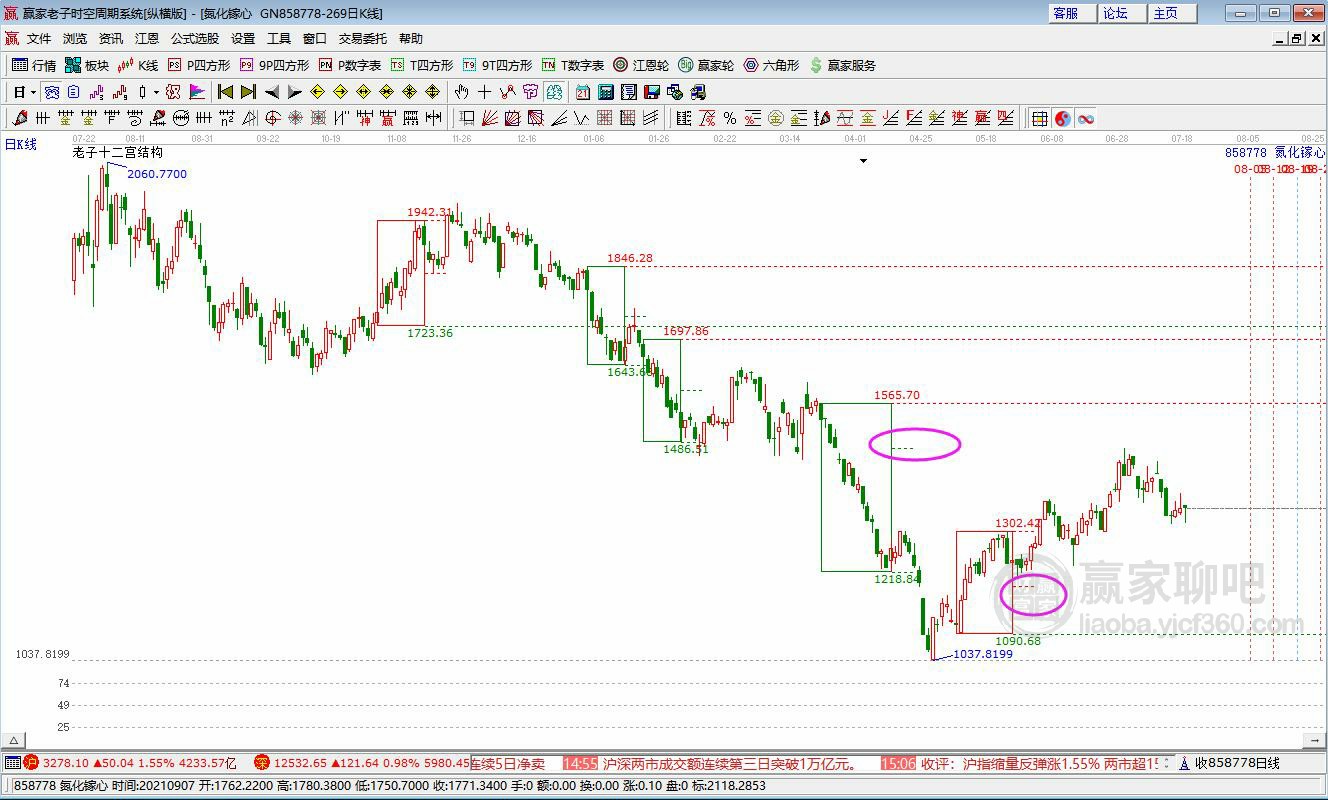
Task: Open the 行情 quotes view
Action: (x=34, y=65)
